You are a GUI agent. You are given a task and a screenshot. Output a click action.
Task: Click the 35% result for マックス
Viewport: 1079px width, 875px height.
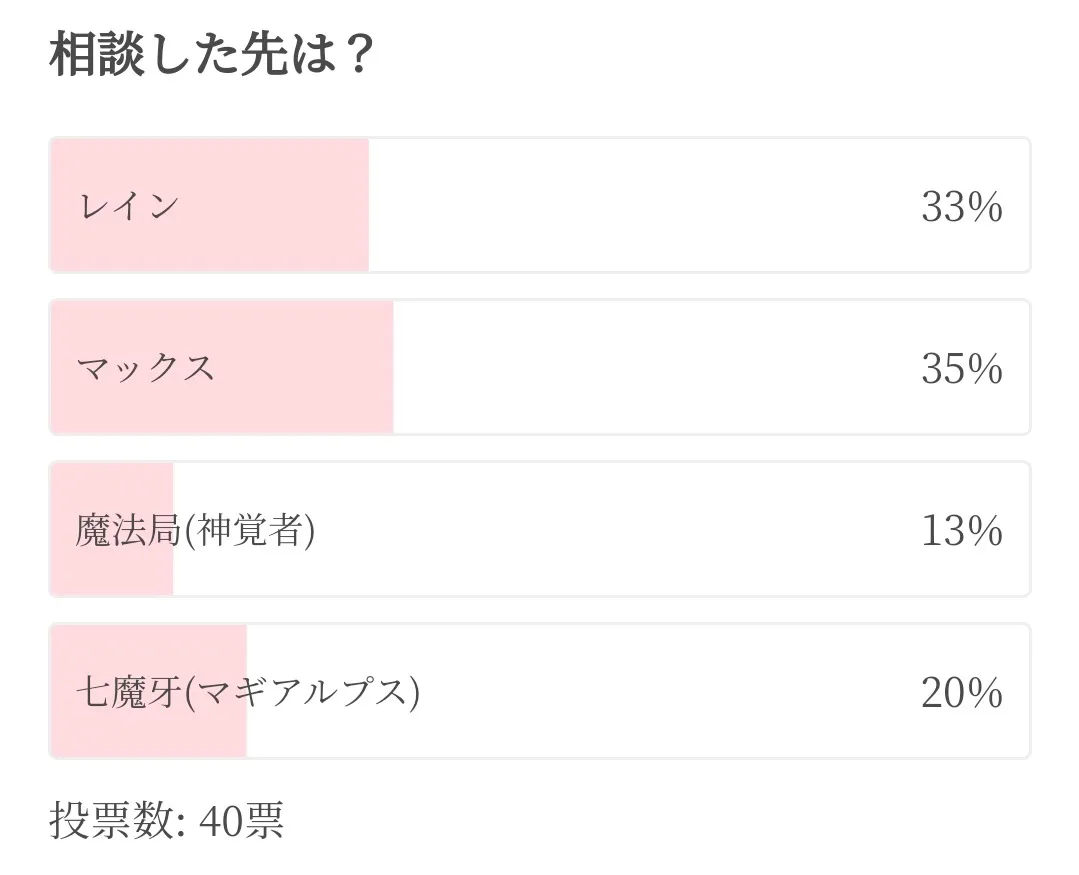(x=961, y=369)
